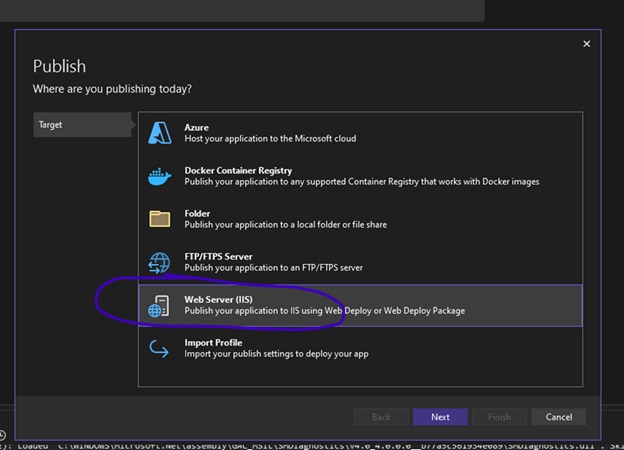The image size is (624, 450).
Task: Choose Docker Container Registry title
Action: click(x=238, y=170)
